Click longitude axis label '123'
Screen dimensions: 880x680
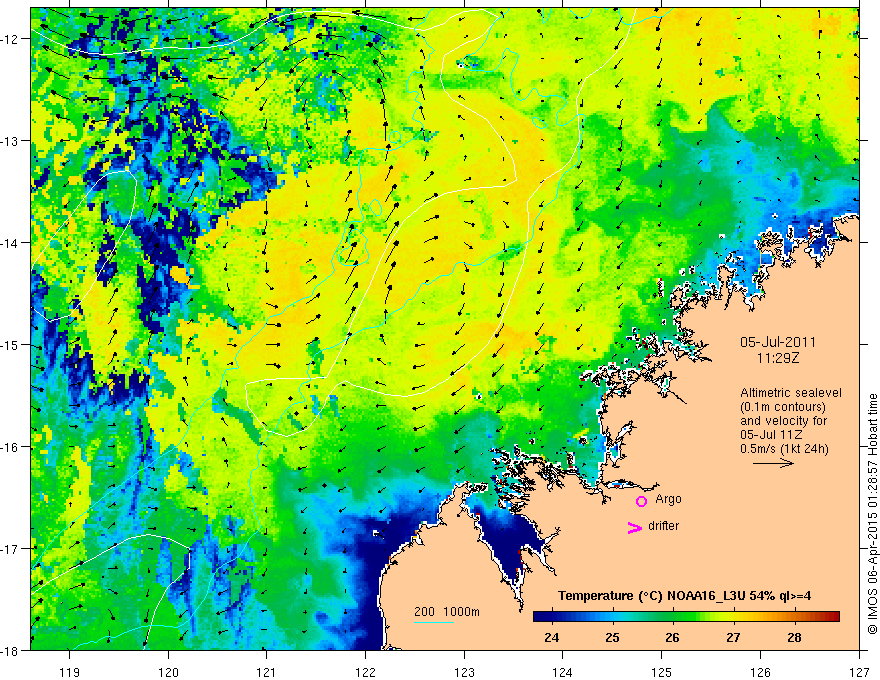(x=464, y=672)
